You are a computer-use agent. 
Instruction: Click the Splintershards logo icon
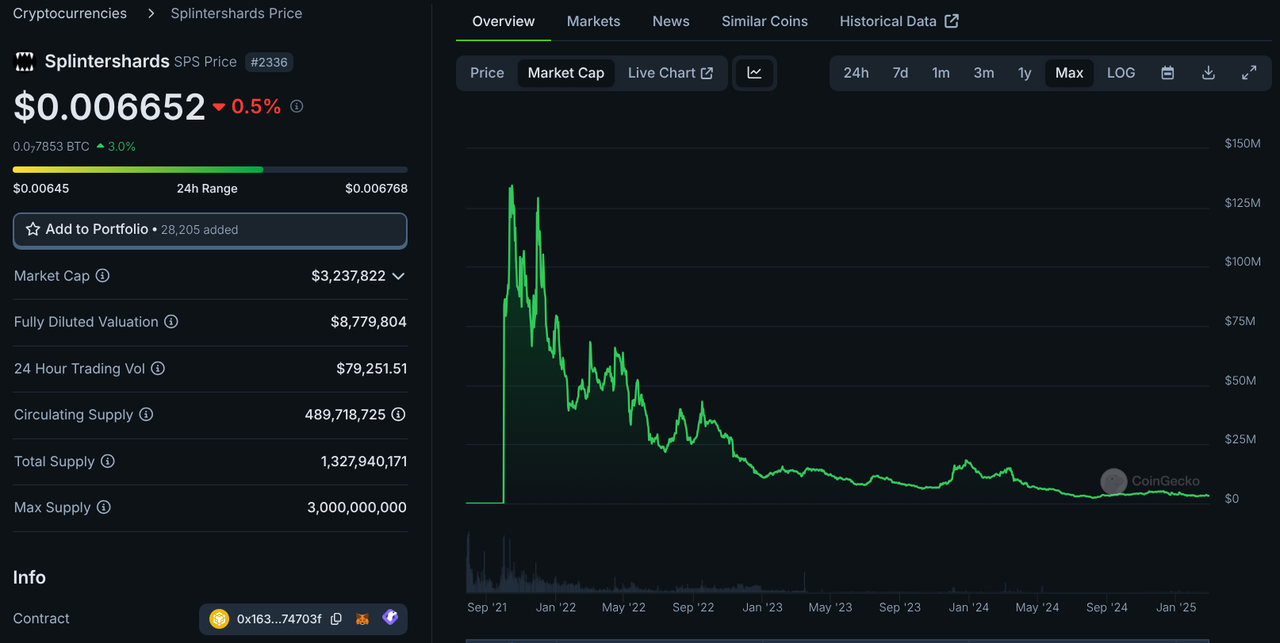click(x=24, y=61)
